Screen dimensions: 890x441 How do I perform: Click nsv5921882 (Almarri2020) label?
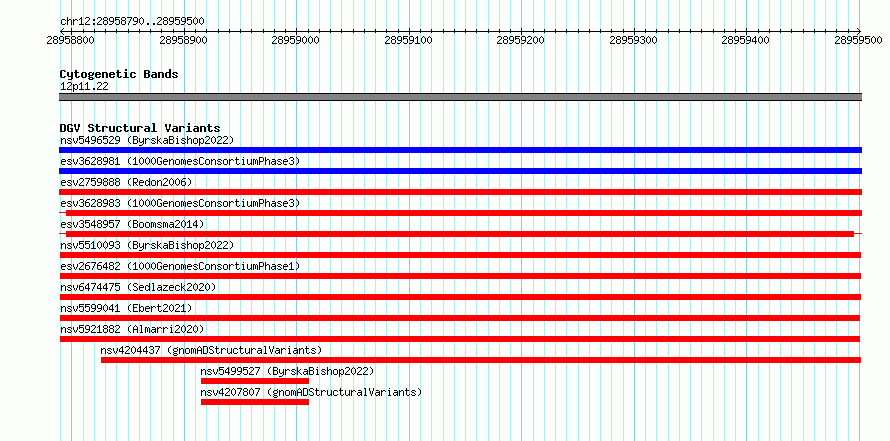[x=132, y=329]
